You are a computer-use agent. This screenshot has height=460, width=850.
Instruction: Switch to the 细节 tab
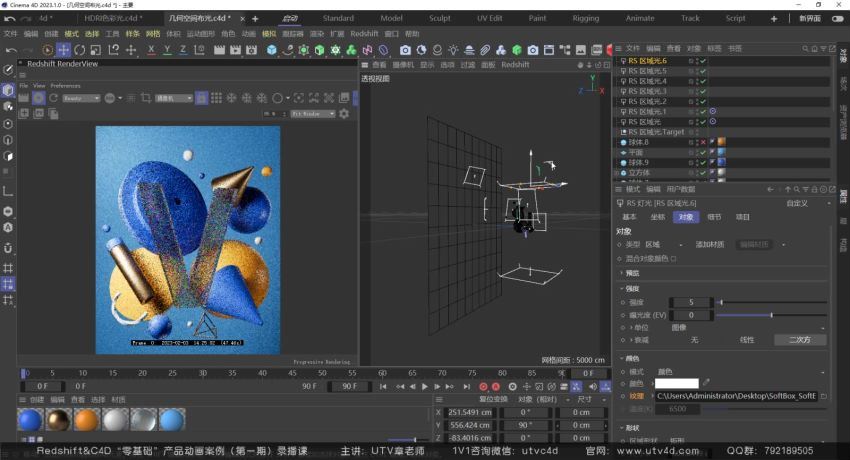tap(714, 216)
